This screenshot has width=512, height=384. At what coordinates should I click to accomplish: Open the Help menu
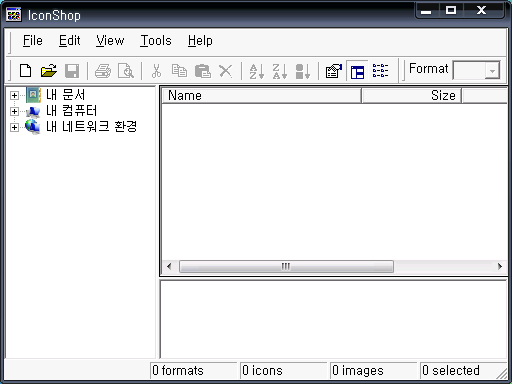(200, 41)
